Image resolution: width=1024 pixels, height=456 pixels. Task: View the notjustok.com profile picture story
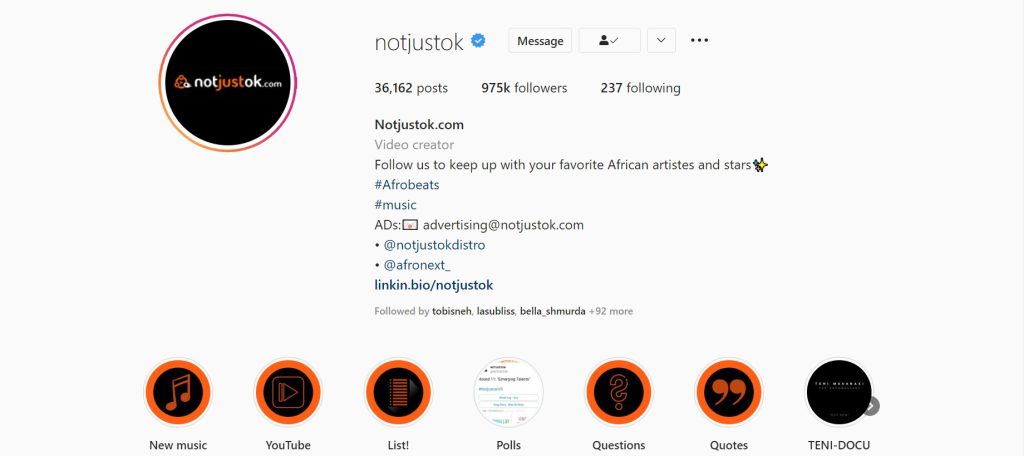228,83
